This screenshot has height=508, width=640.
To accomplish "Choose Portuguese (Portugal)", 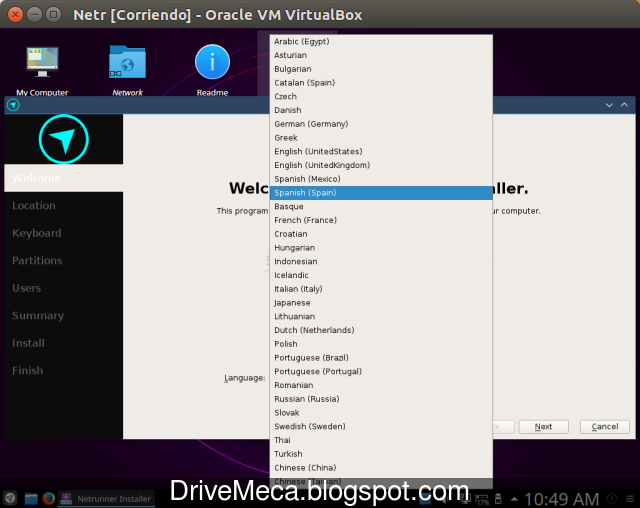I will click(x=381, y=371).
